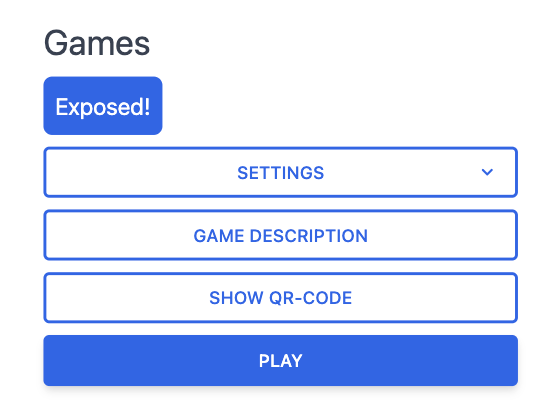The height and width of the screenshot is (400, 560).
Task: Open the Game Description
Action: pyautogui.click(x=280, y=235)
